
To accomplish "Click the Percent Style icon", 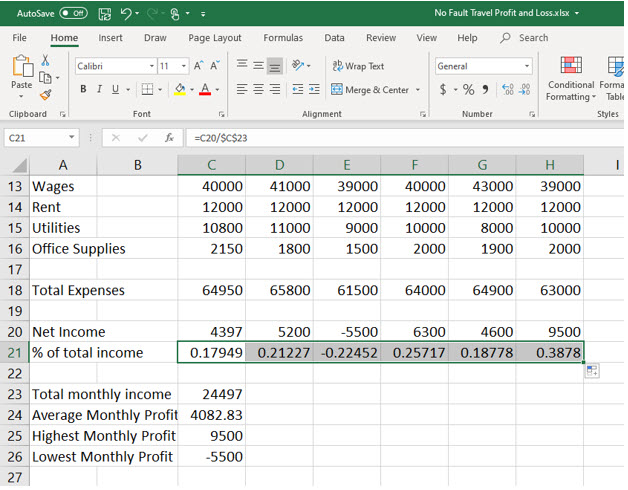I will click(x=468, y=89).
